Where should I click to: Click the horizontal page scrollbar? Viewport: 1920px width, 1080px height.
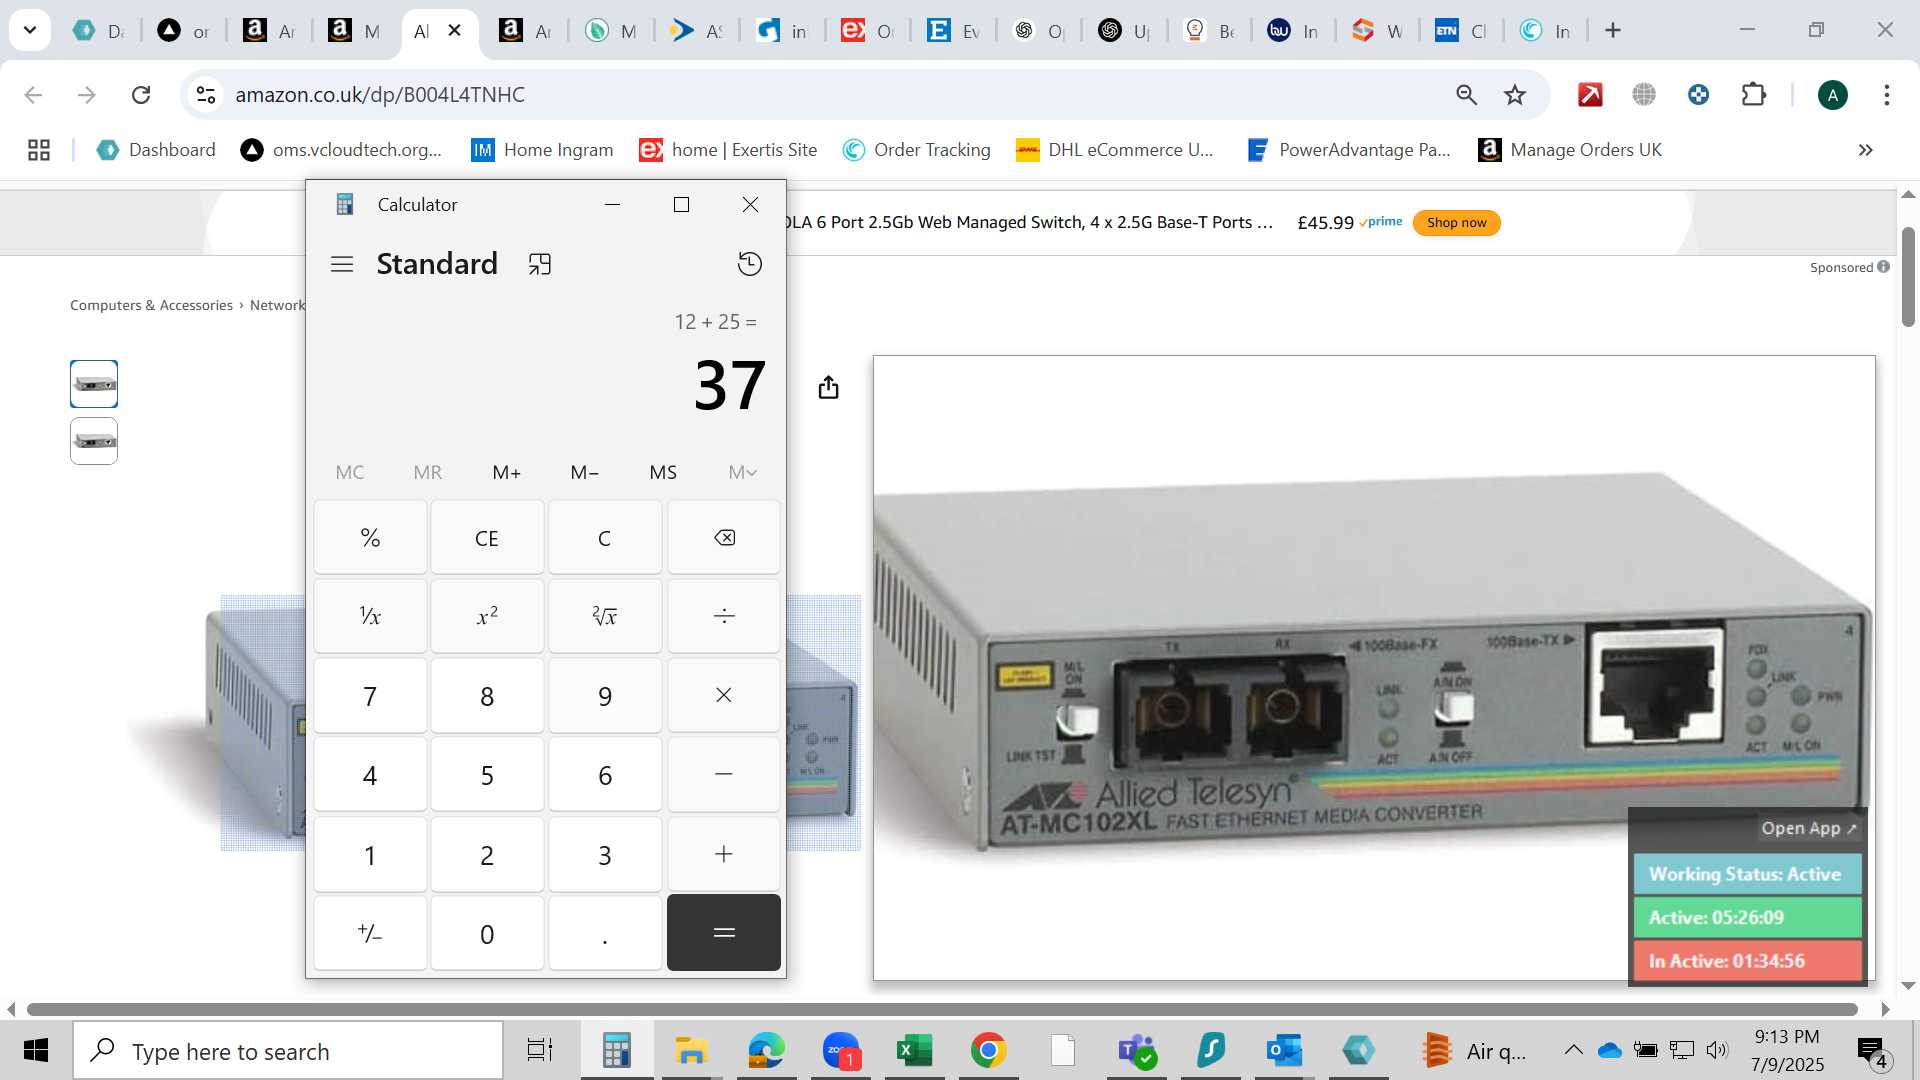[x=942, y=1009]
